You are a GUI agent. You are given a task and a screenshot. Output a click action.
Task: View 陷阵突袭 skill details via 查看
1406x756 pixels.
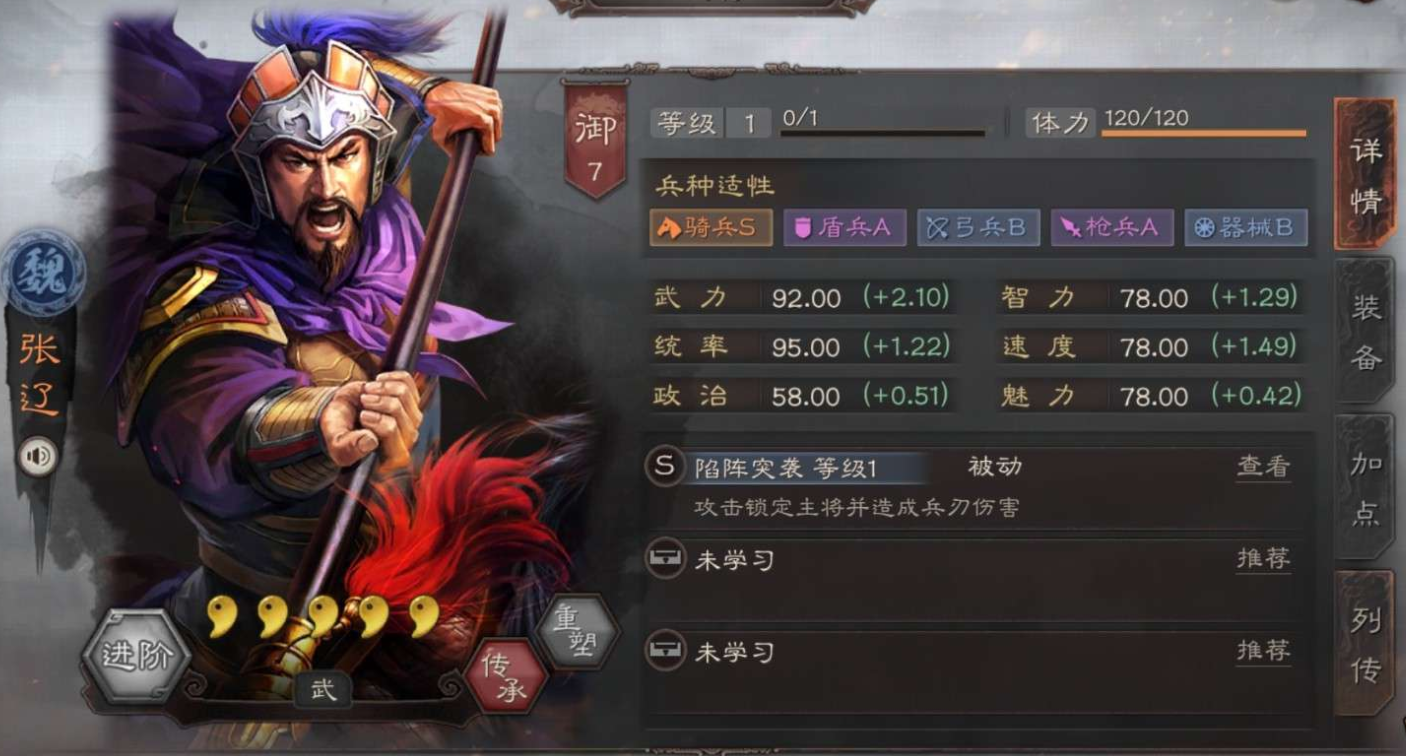point(1263,467)
